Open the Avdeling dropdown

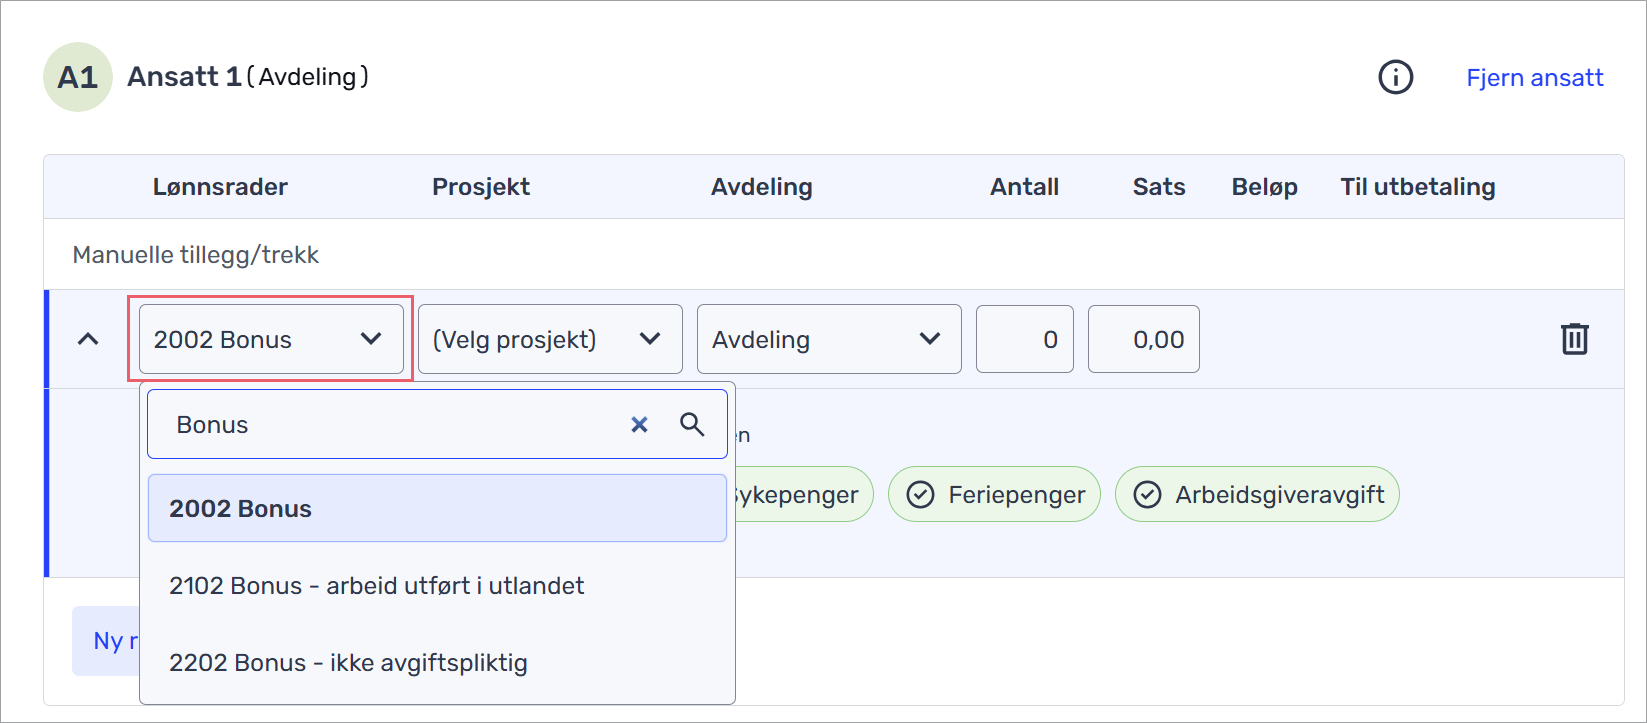[x=829, y=339]
